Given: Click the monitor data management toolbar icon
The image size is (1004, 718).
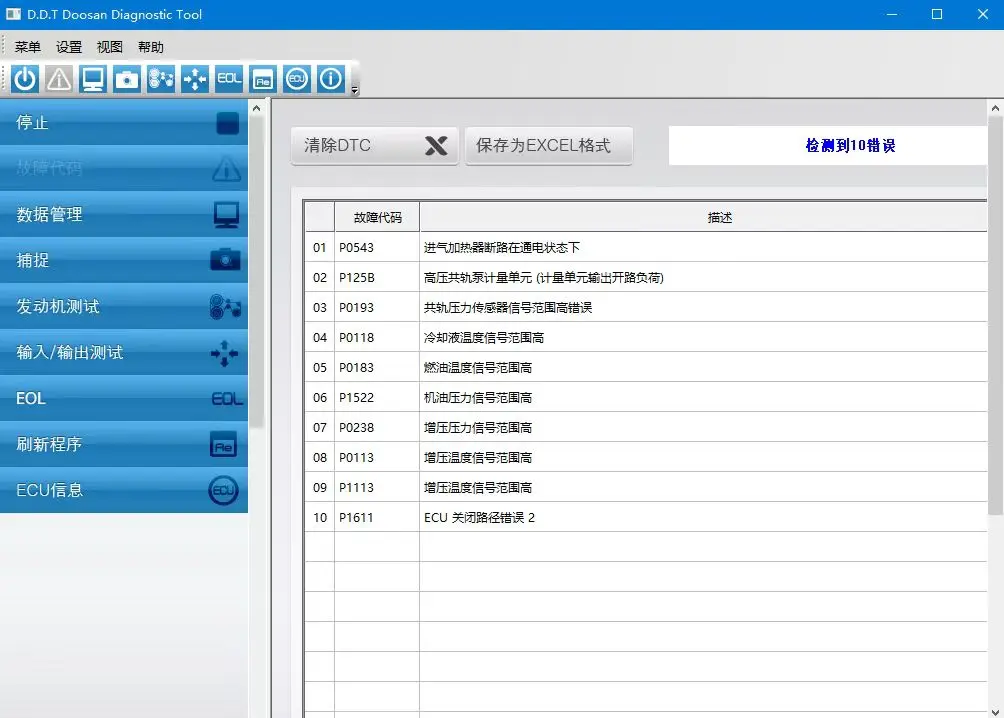Looking at the screenshot, I should 93,79.
